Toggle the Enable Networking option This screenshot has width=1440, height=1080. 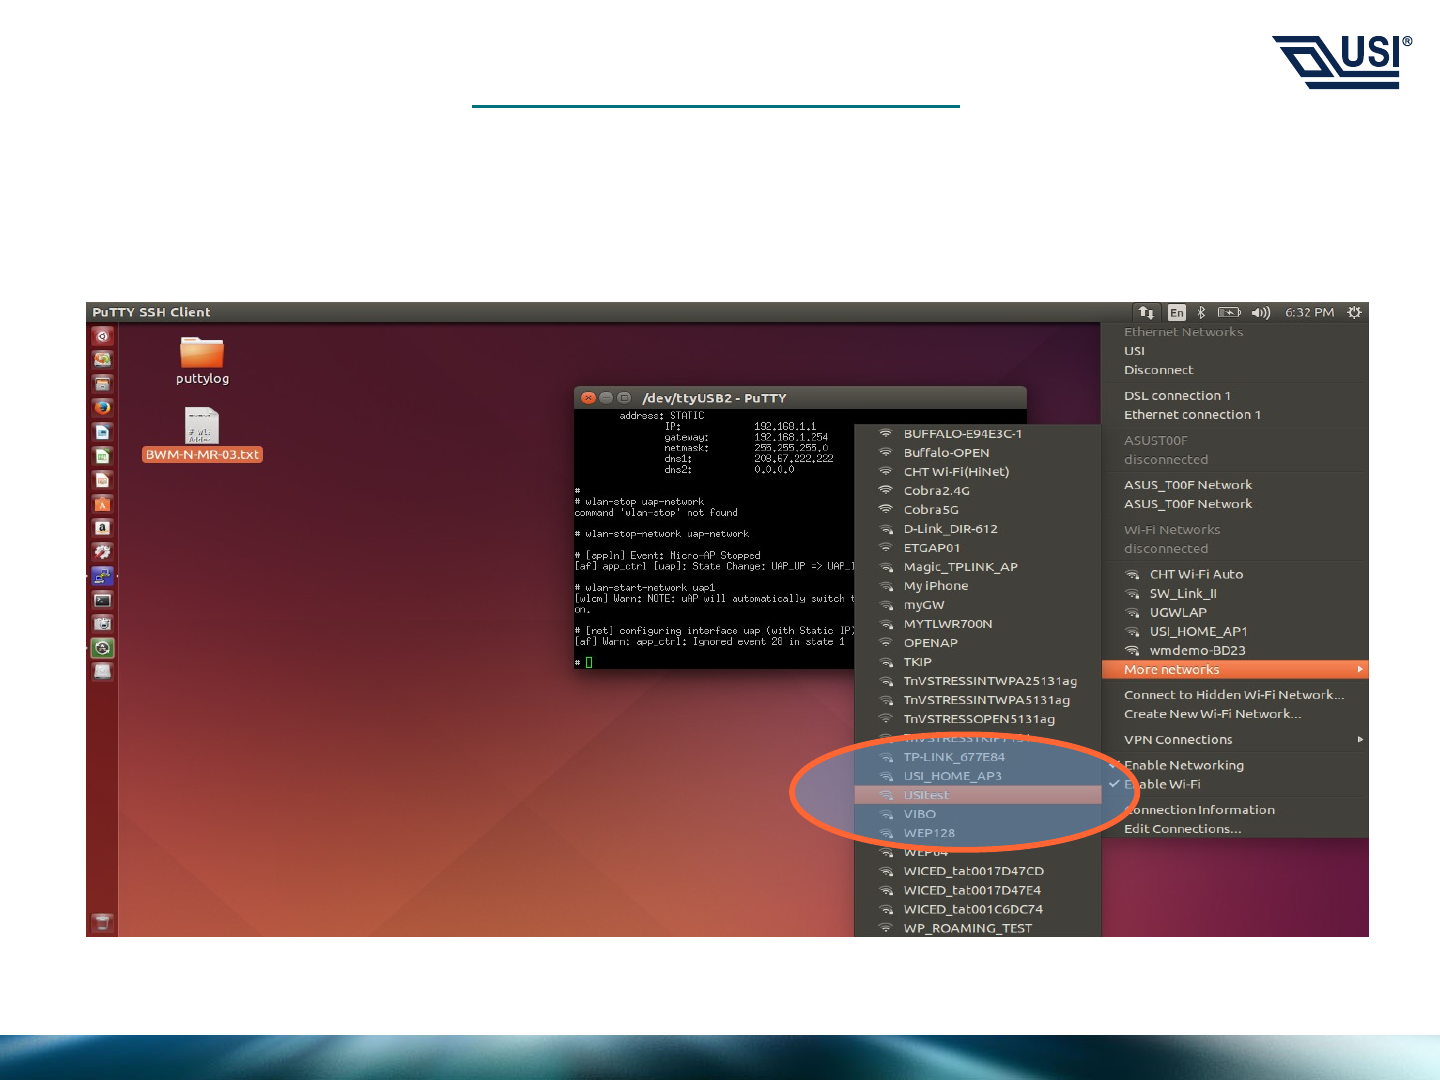click(1235, 766)
